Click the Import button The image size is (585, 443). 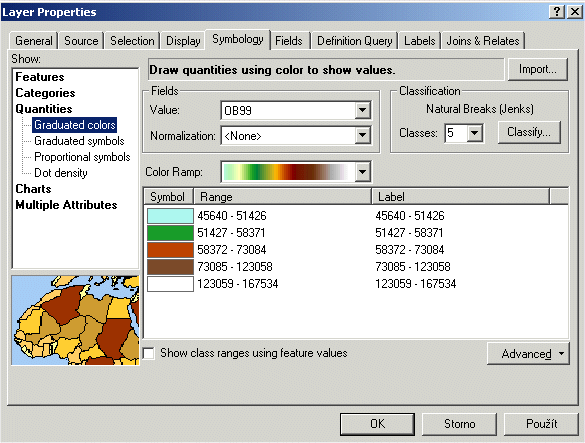(538, 69)
